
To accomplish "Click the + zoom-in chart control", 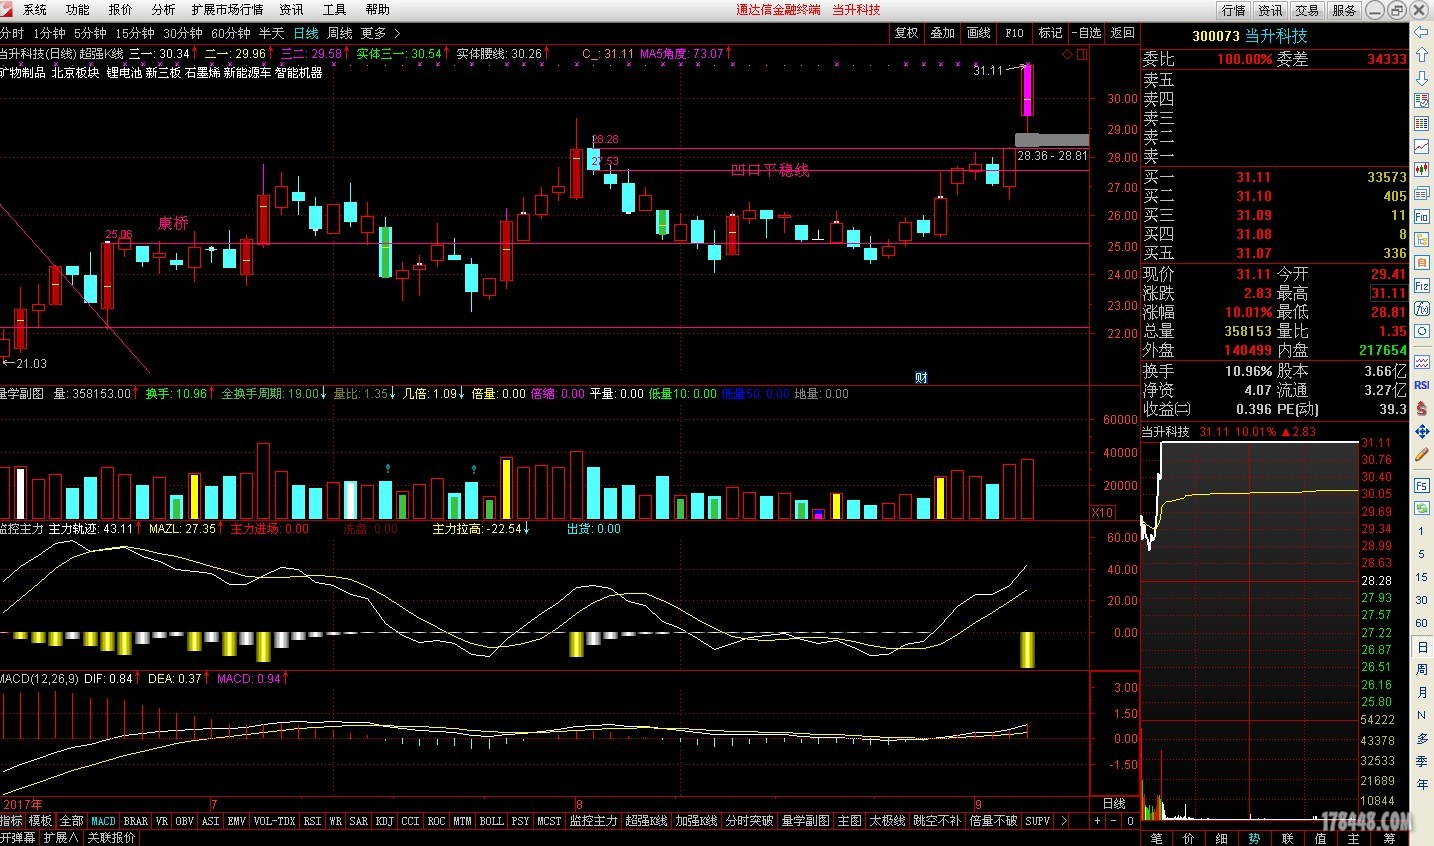I will 1097,821.
